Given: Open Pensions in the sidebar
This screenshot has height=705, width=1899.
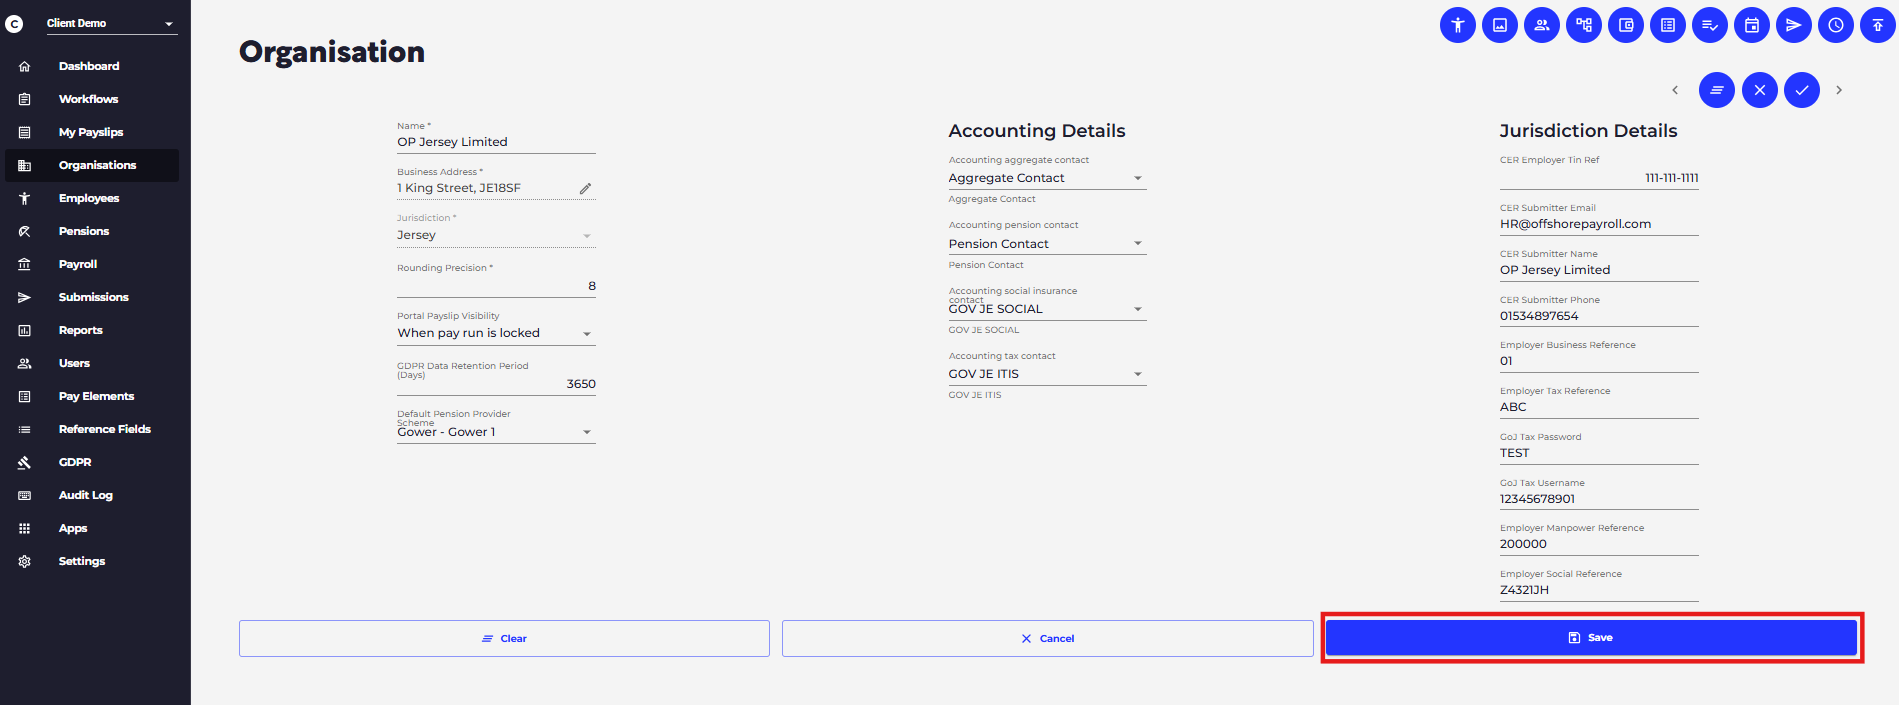Looking at the screenshot, I should click(x=92, y=231).
